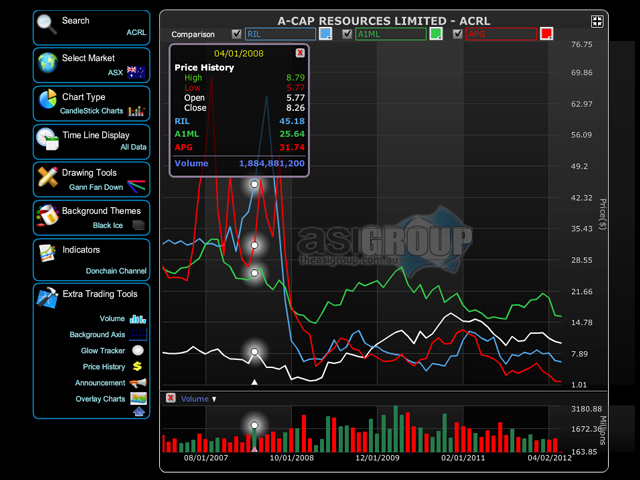Open the Volume indicator dropdown arrow

tap(214, 399)
